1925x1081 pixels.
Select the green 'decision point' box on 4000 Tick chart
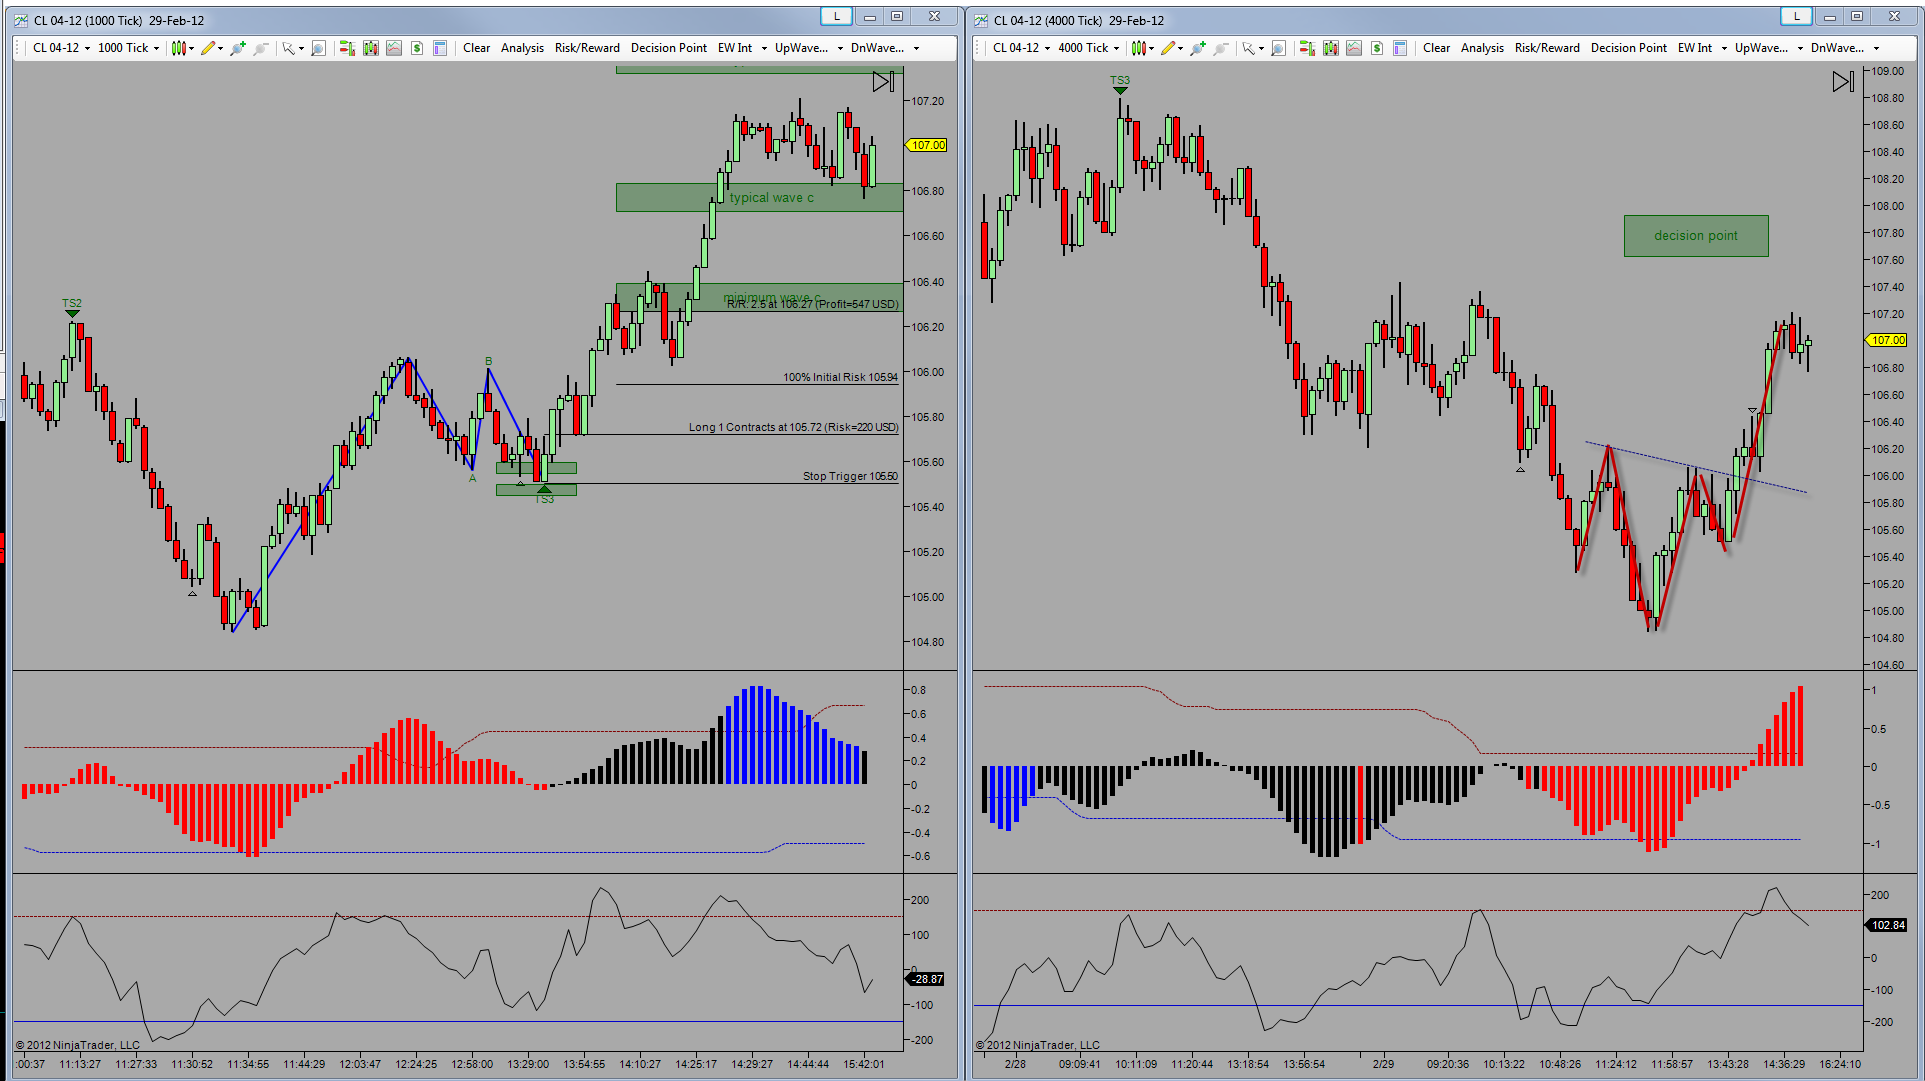1696,236
